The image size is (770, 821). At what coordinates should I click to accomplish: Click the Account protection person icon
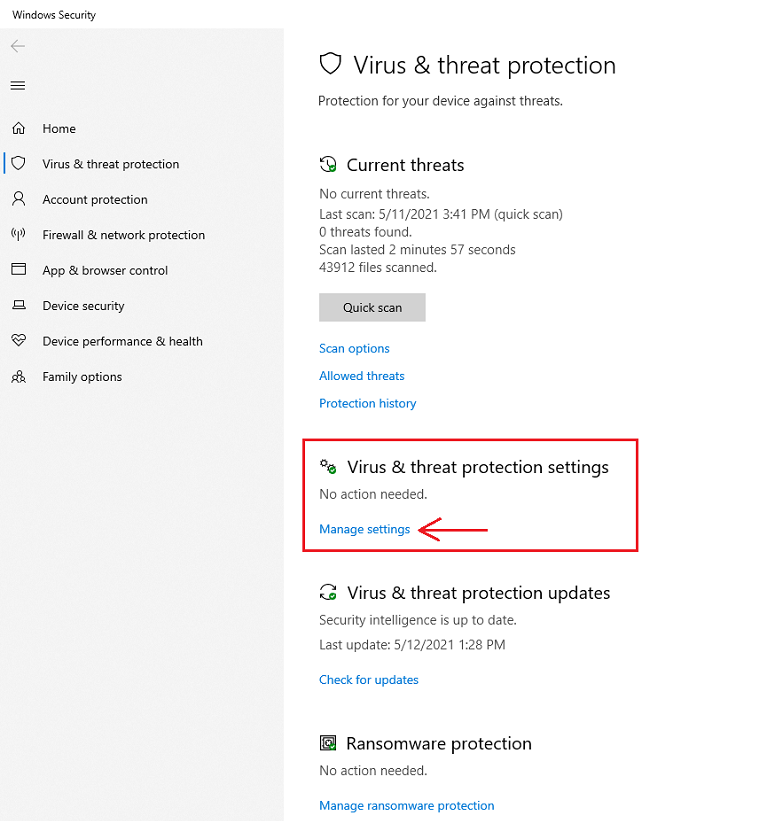[18, 199]
